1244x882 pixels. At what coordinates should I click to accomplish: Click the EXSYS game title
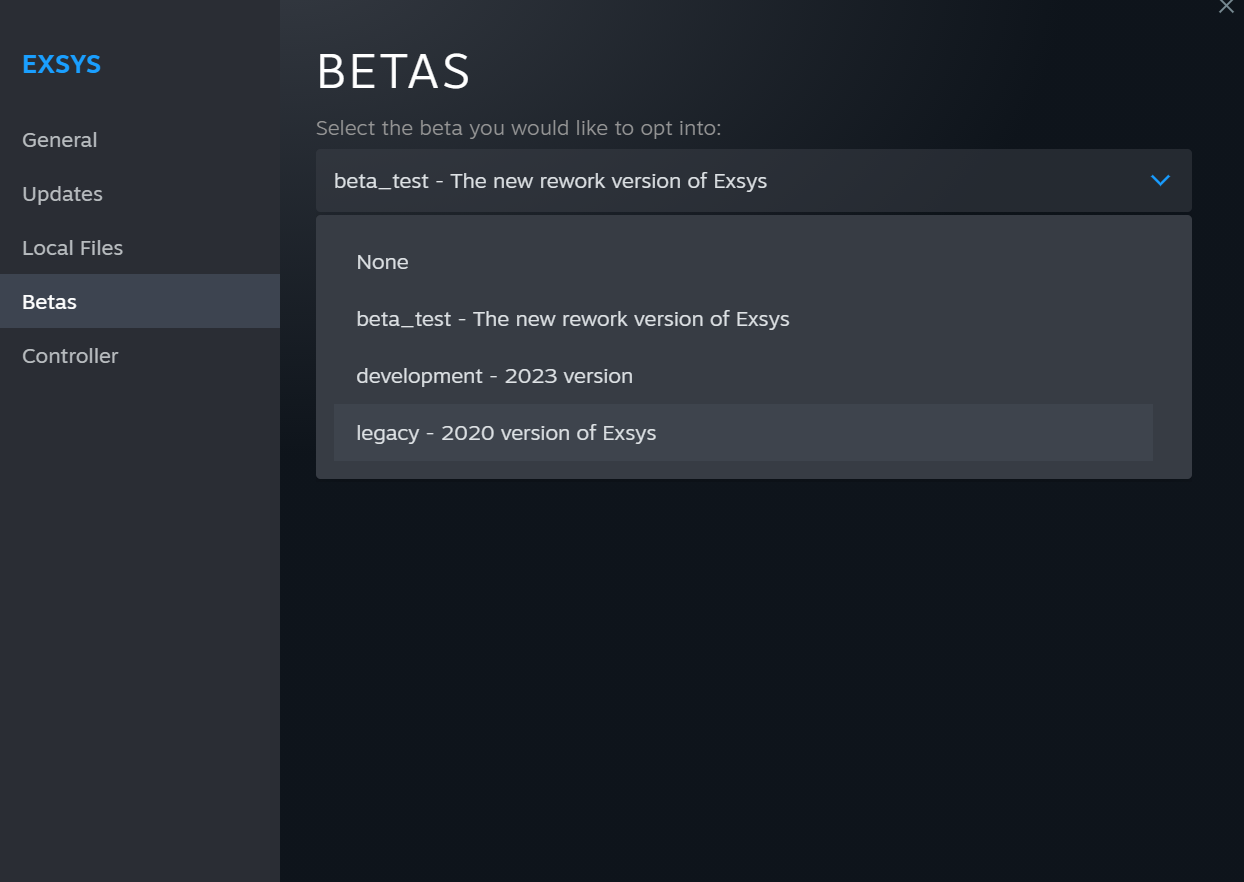tap(61, 65)
